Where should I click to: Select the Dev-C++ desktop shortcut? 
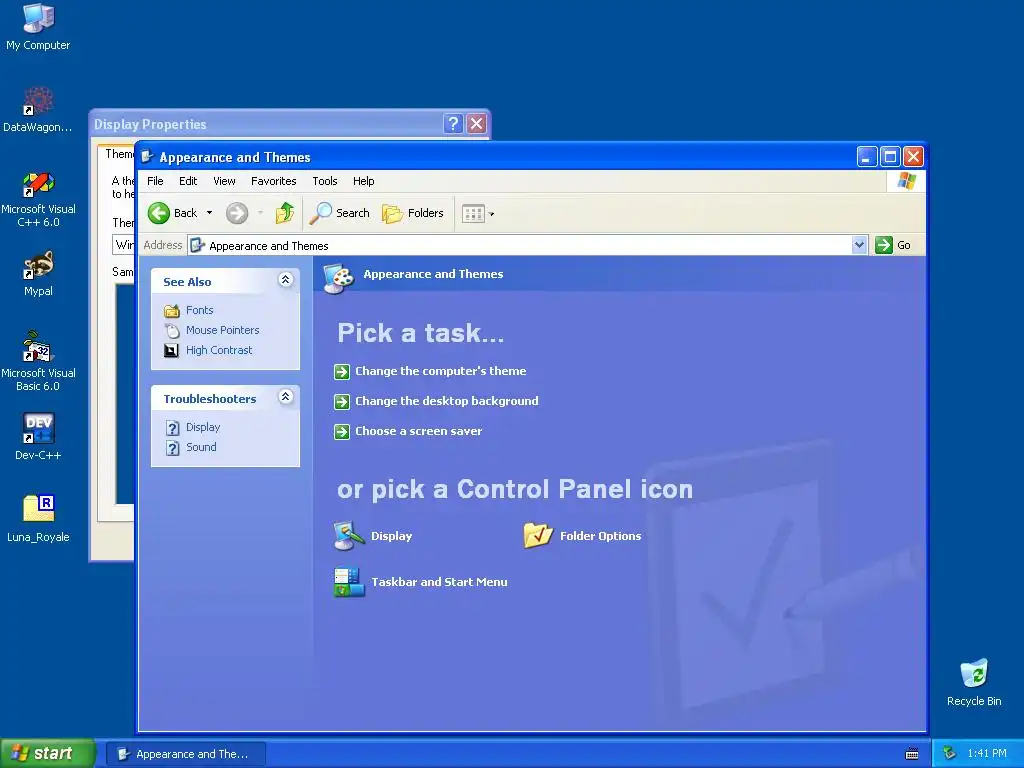tap(38, 436)
